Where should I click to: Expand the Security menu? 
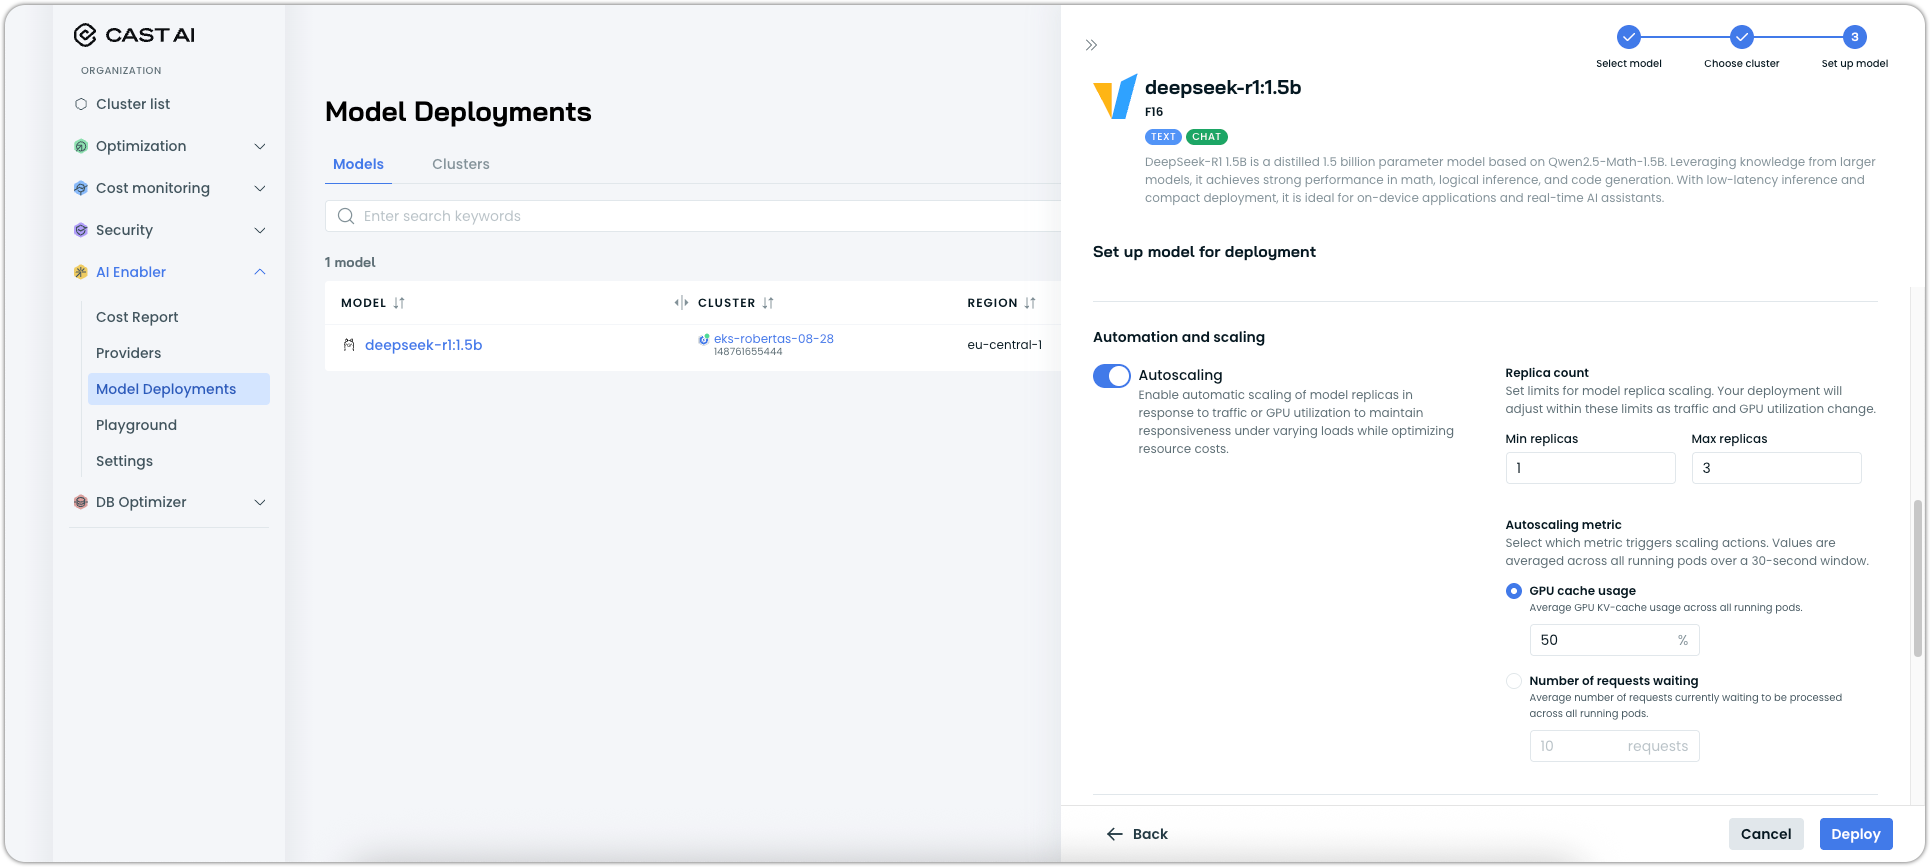pyautogui.click(x=260, y=230)
